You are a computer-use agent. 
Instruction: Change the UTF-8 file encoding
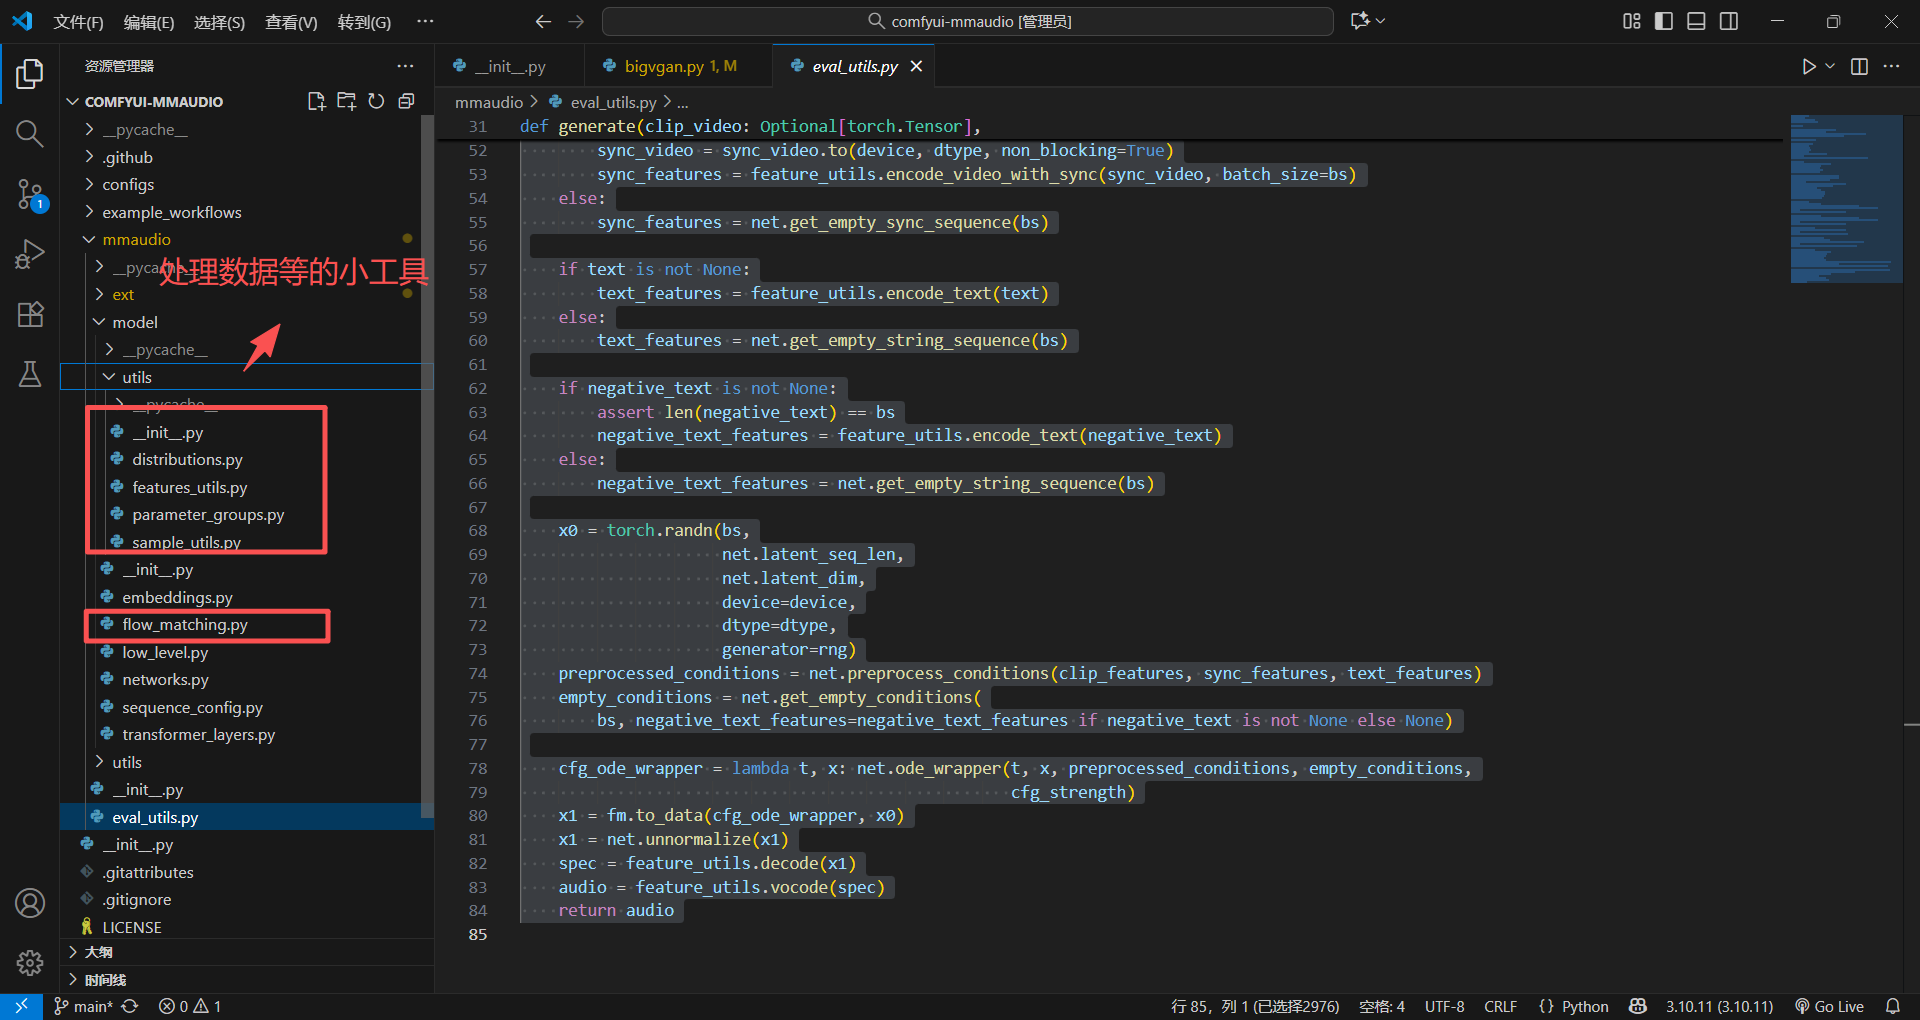click(1444, 1006)
